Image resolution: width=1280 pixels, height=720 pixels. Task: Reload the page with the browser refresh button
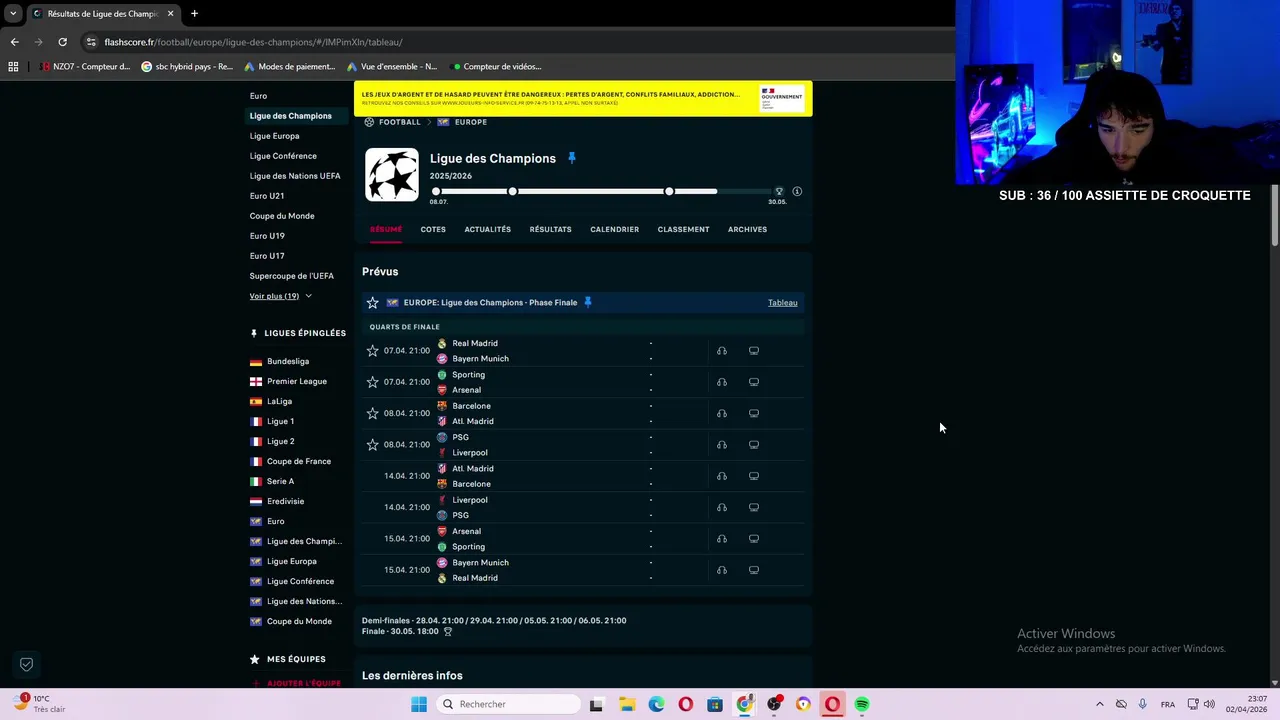tap(62, 42)
